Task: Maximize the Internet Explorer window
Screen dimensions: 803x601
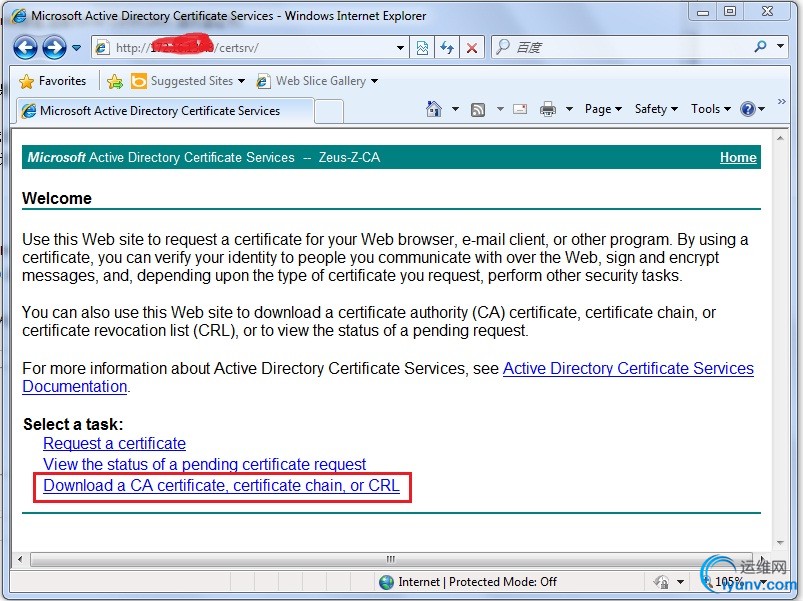Action: click(x=730, y=11)
